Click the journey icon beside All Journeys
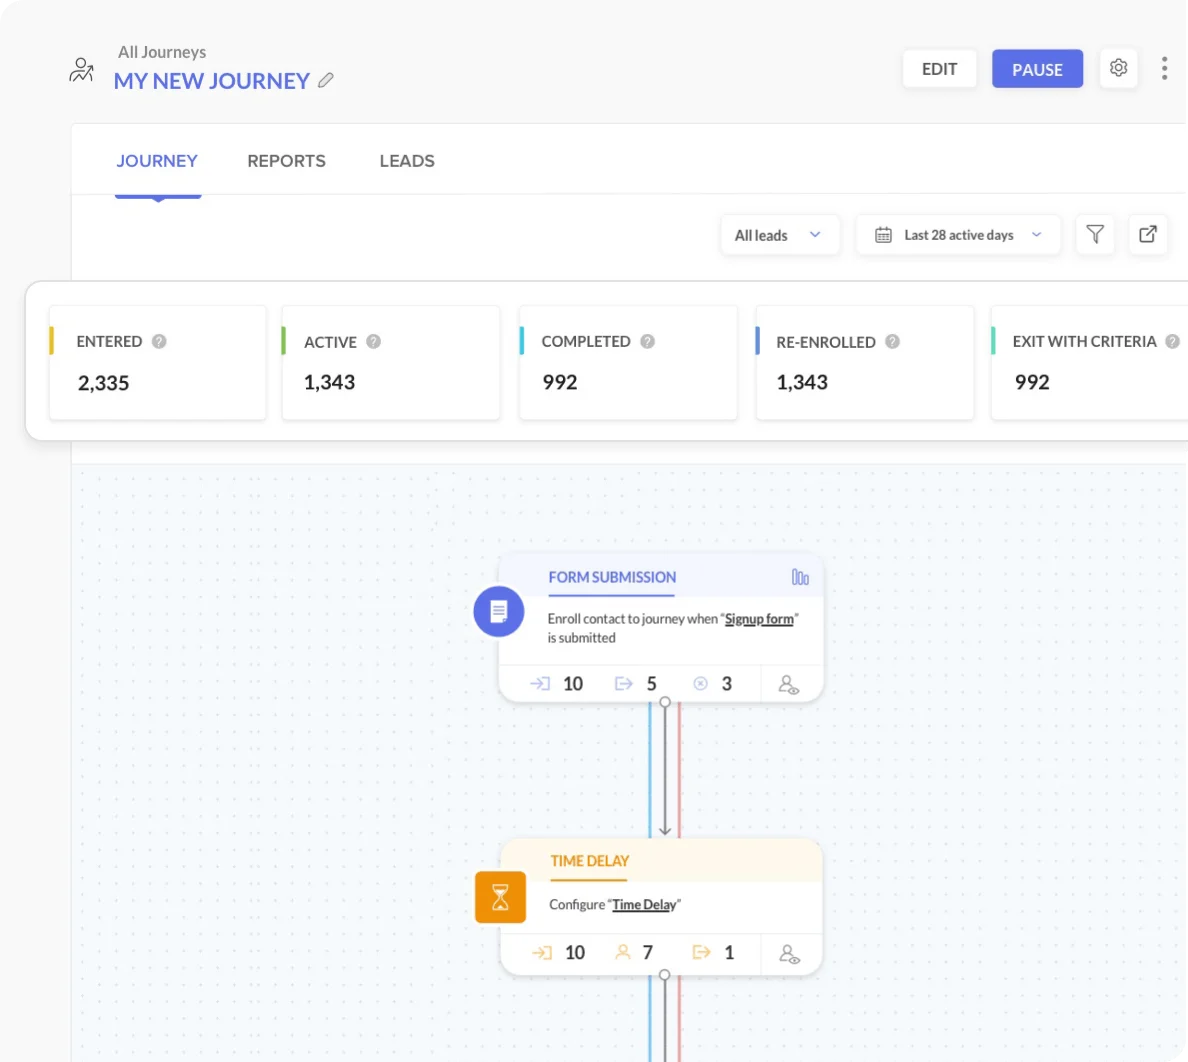 81,70
